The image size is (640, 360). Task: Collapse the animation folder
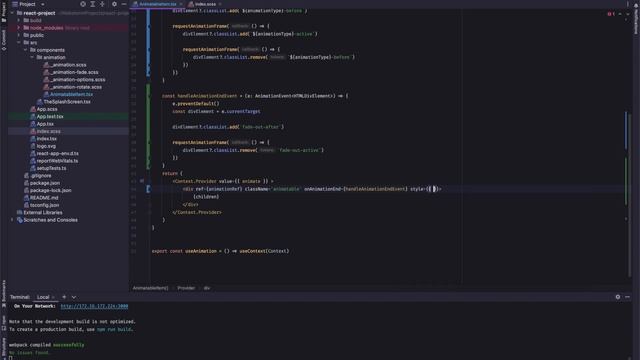(32, 57)
